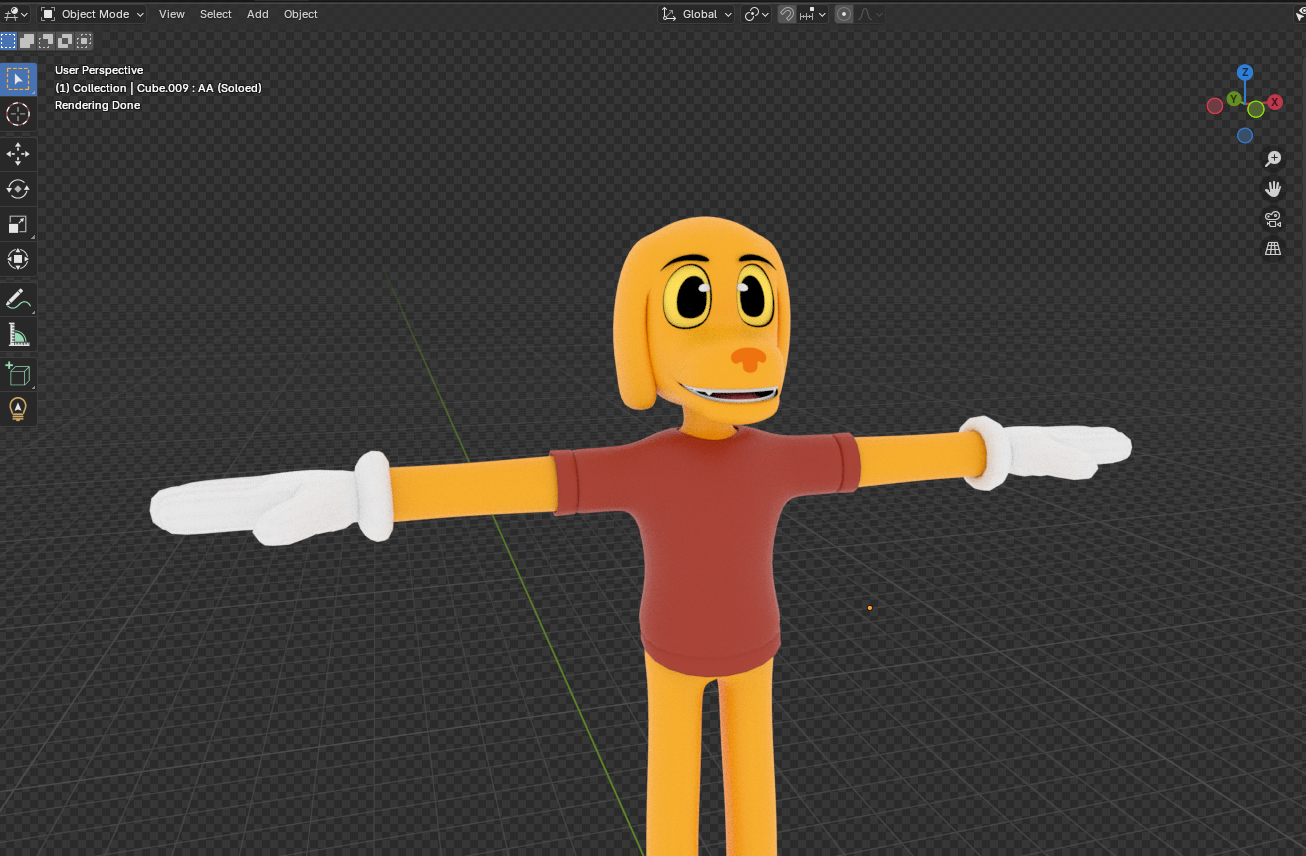Toggle camera view with the camera icon
1306x856 pixels.
(x=1273, y=219)
